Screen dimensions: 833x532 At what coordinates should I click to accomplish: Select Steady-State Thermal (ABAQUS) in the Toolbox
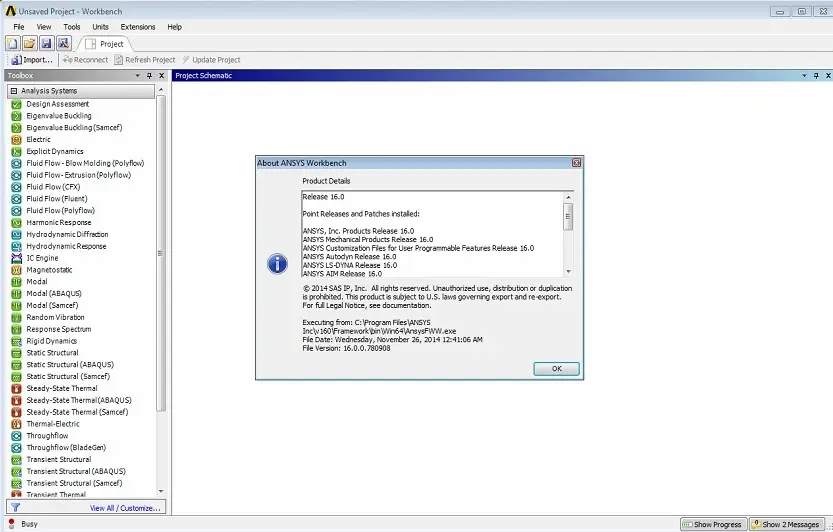tap(79, 400)
